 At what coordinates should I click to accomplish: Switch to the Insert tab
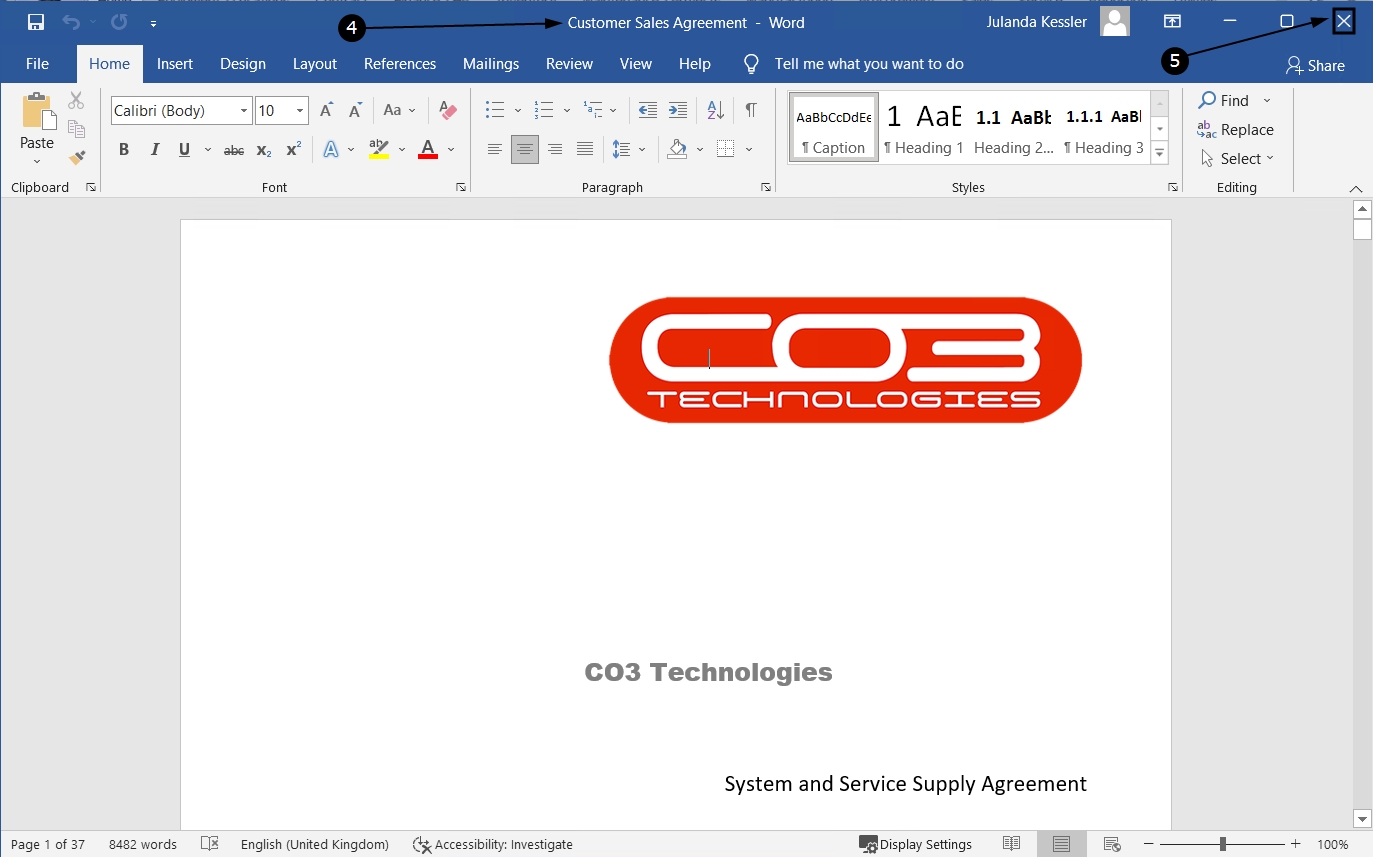tap(175, 64)
